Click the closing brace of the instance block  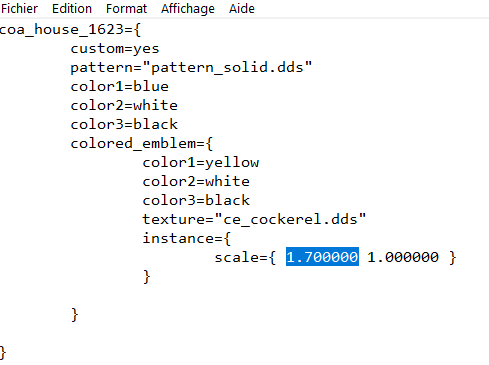[147, 276]
